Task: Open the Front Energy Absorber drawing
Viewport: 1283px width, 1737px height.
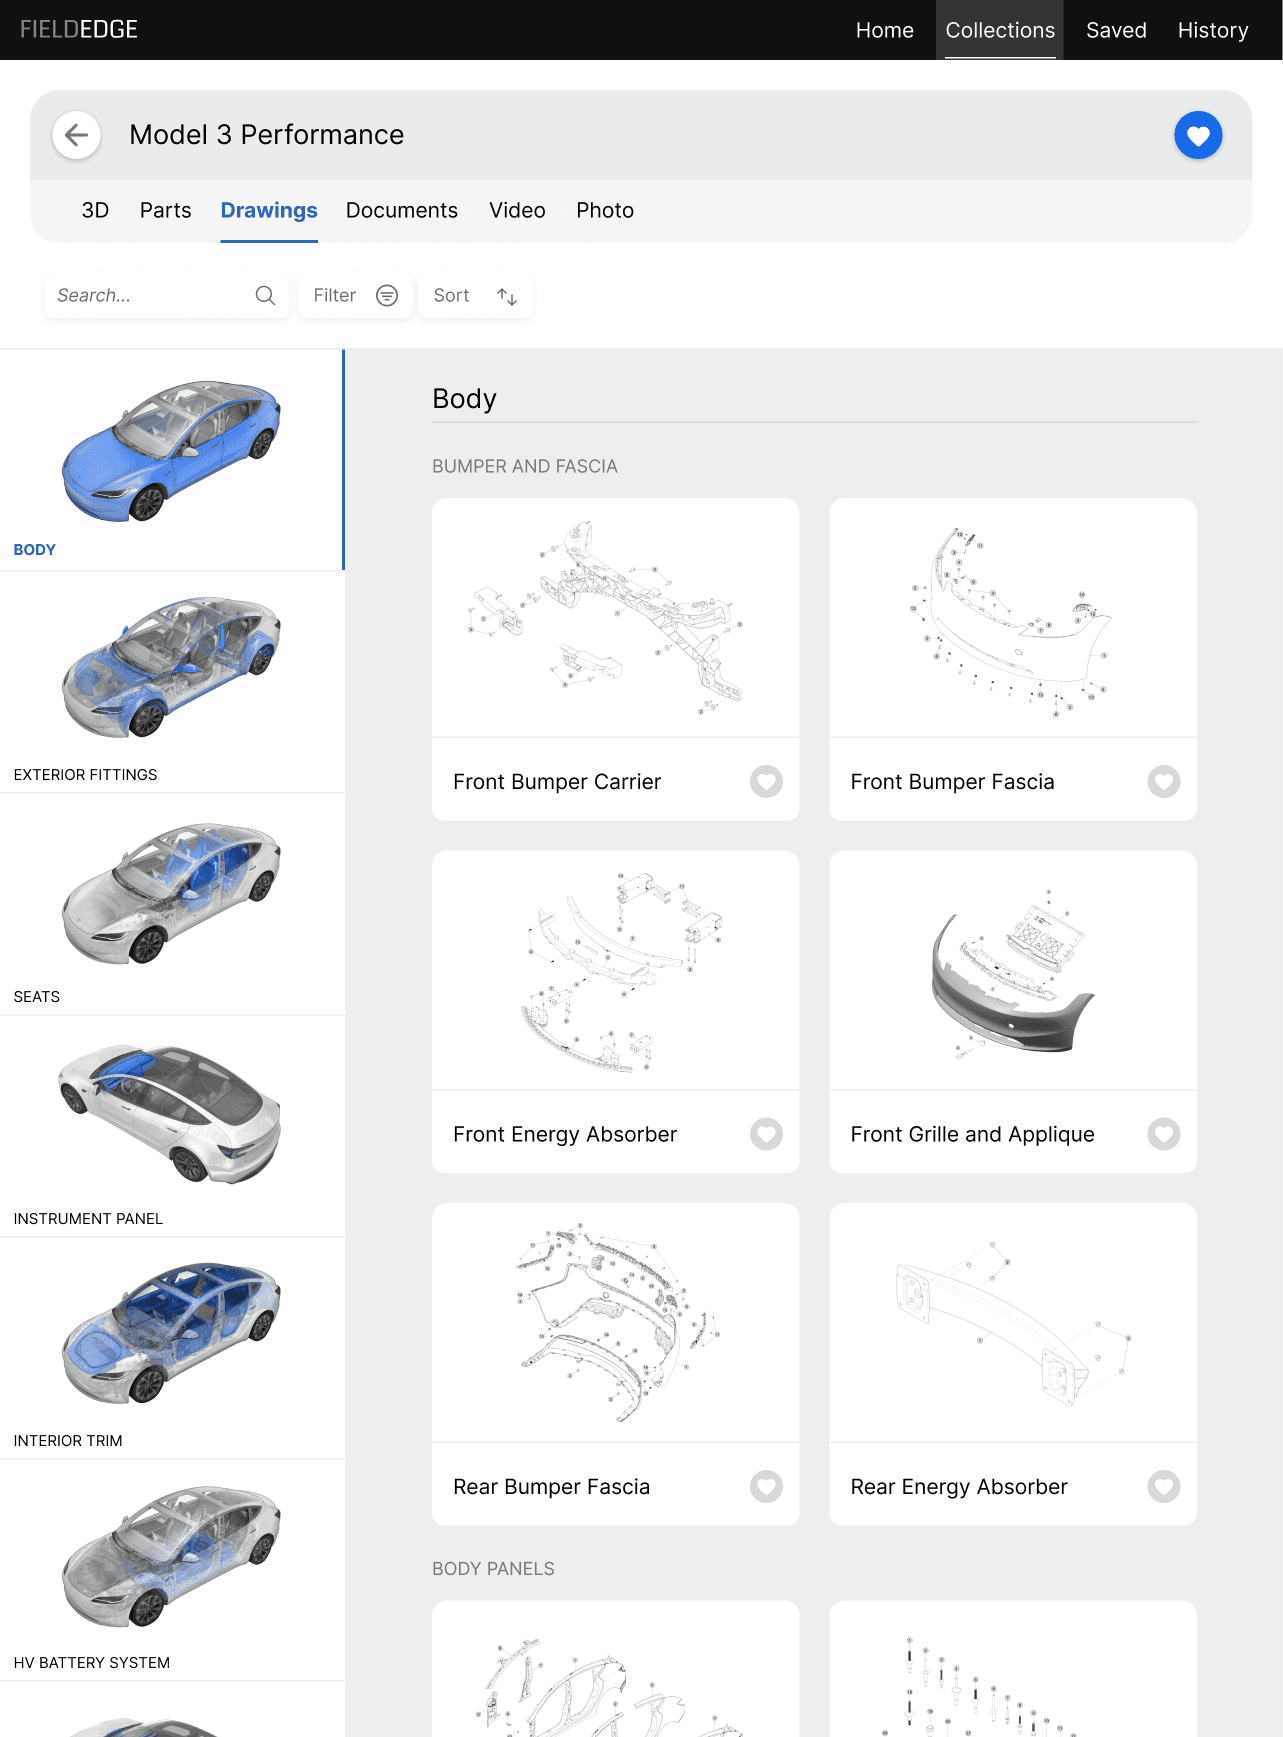Action: pos(616,970)
